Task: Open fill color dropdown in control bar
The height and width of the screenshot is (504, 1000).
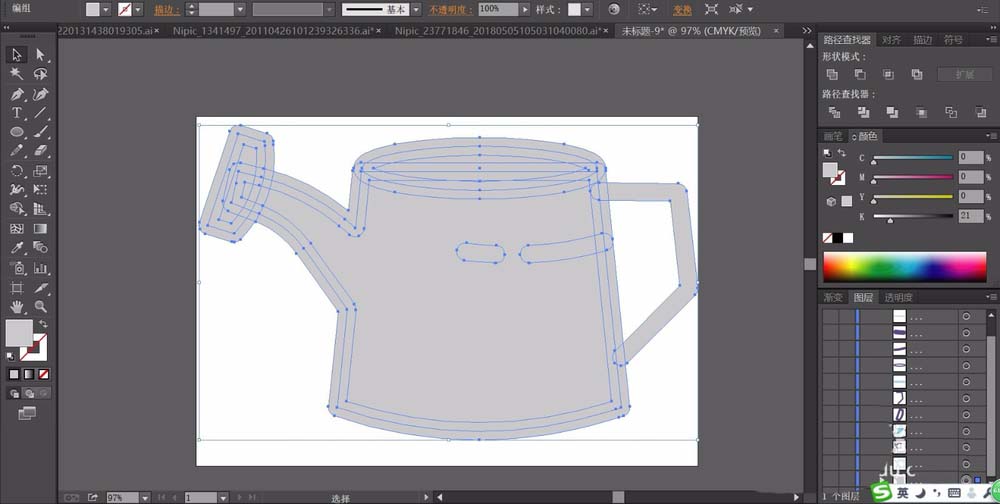Action: (106, 10)
